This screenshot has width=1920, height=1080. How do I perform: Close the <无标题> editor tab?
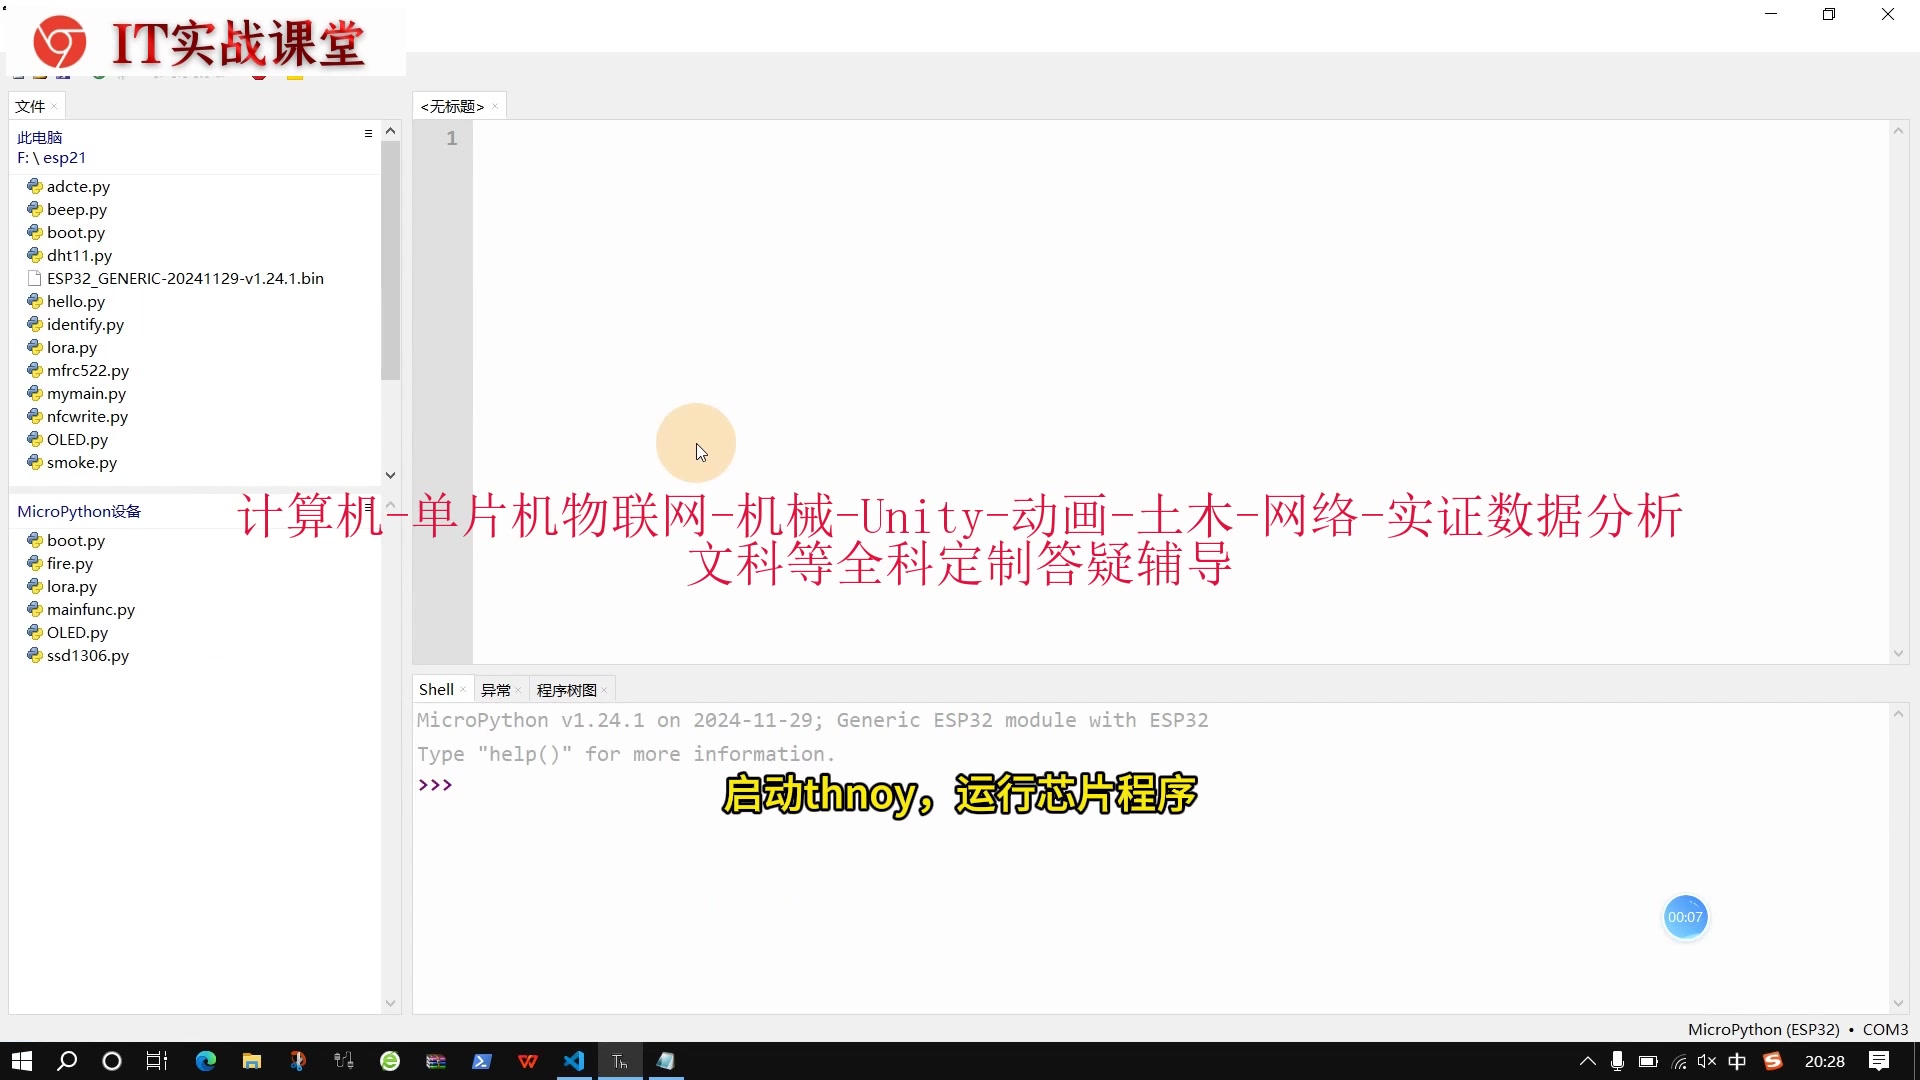(495, 107)
